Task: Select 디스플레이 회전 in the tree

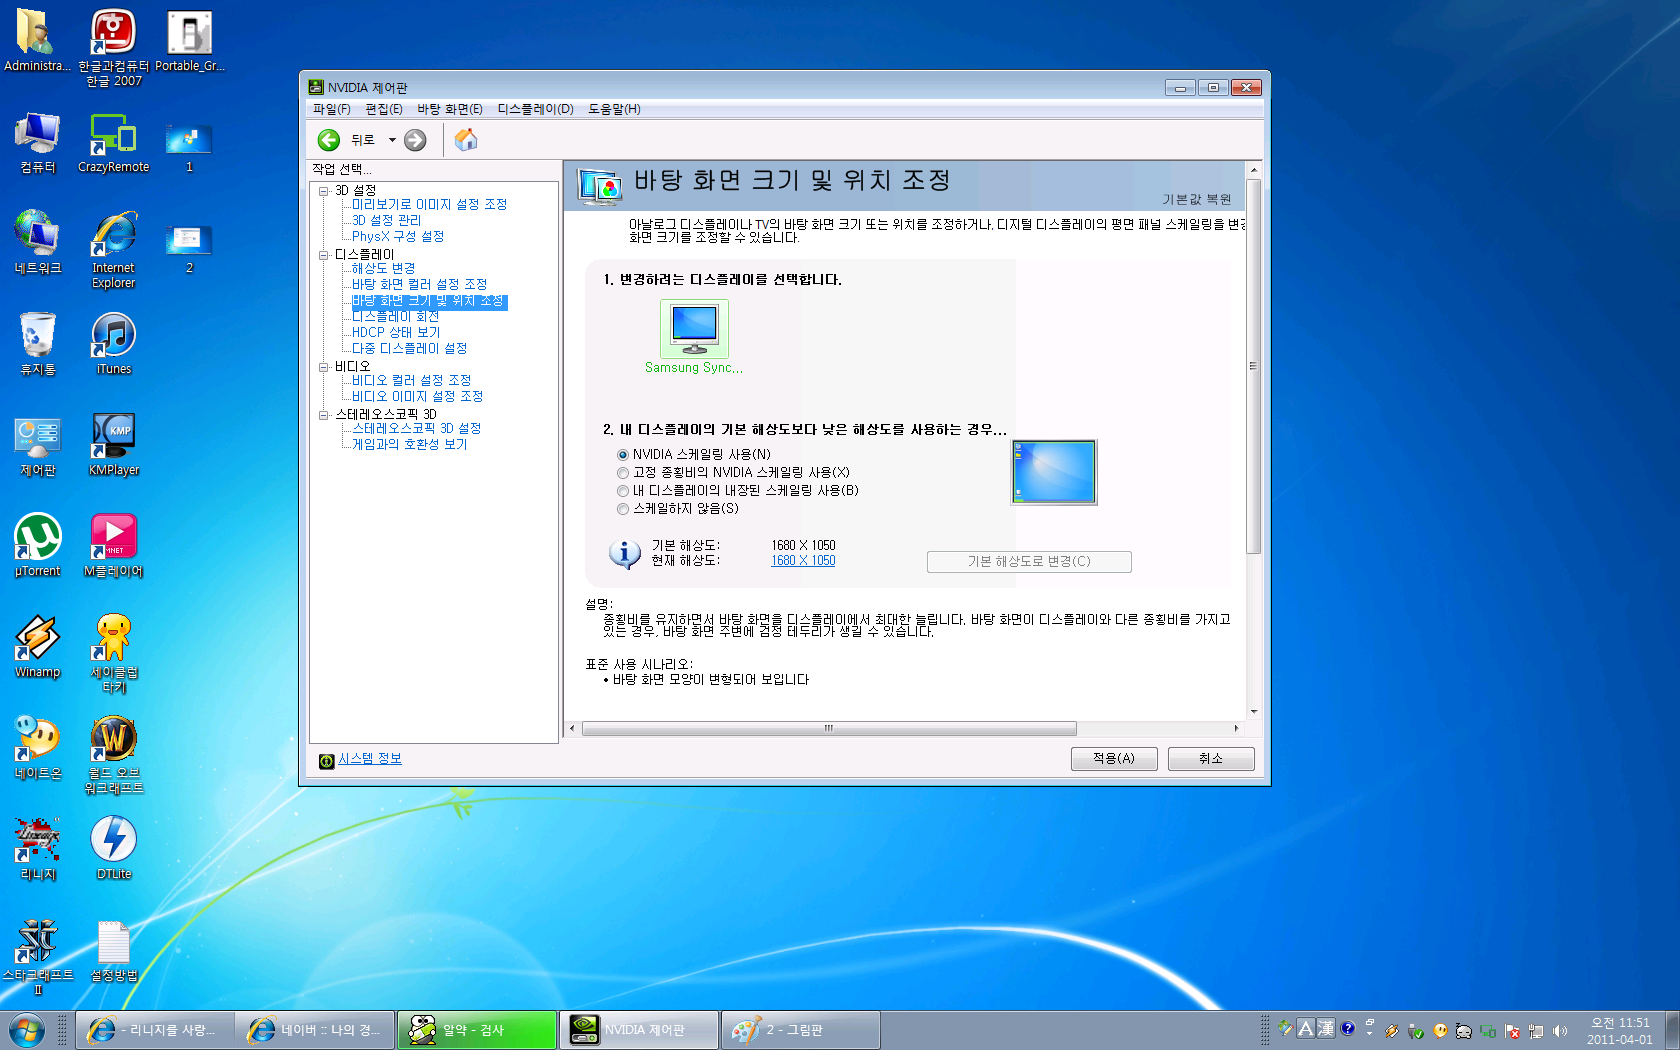Action: pyautogui.click(x=395, y=317)
